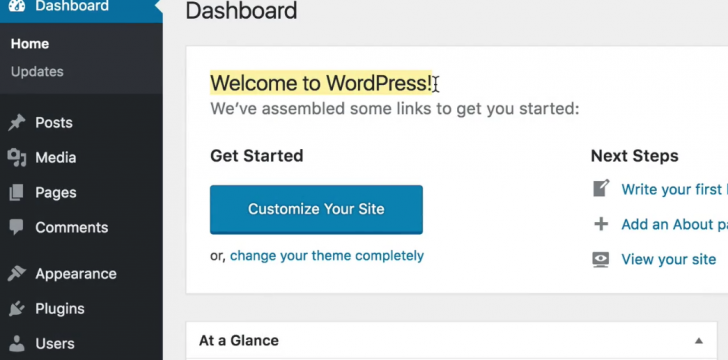The image size is (728, 360).
Task: Click the Posts pushpin icon
Action: 17,123
